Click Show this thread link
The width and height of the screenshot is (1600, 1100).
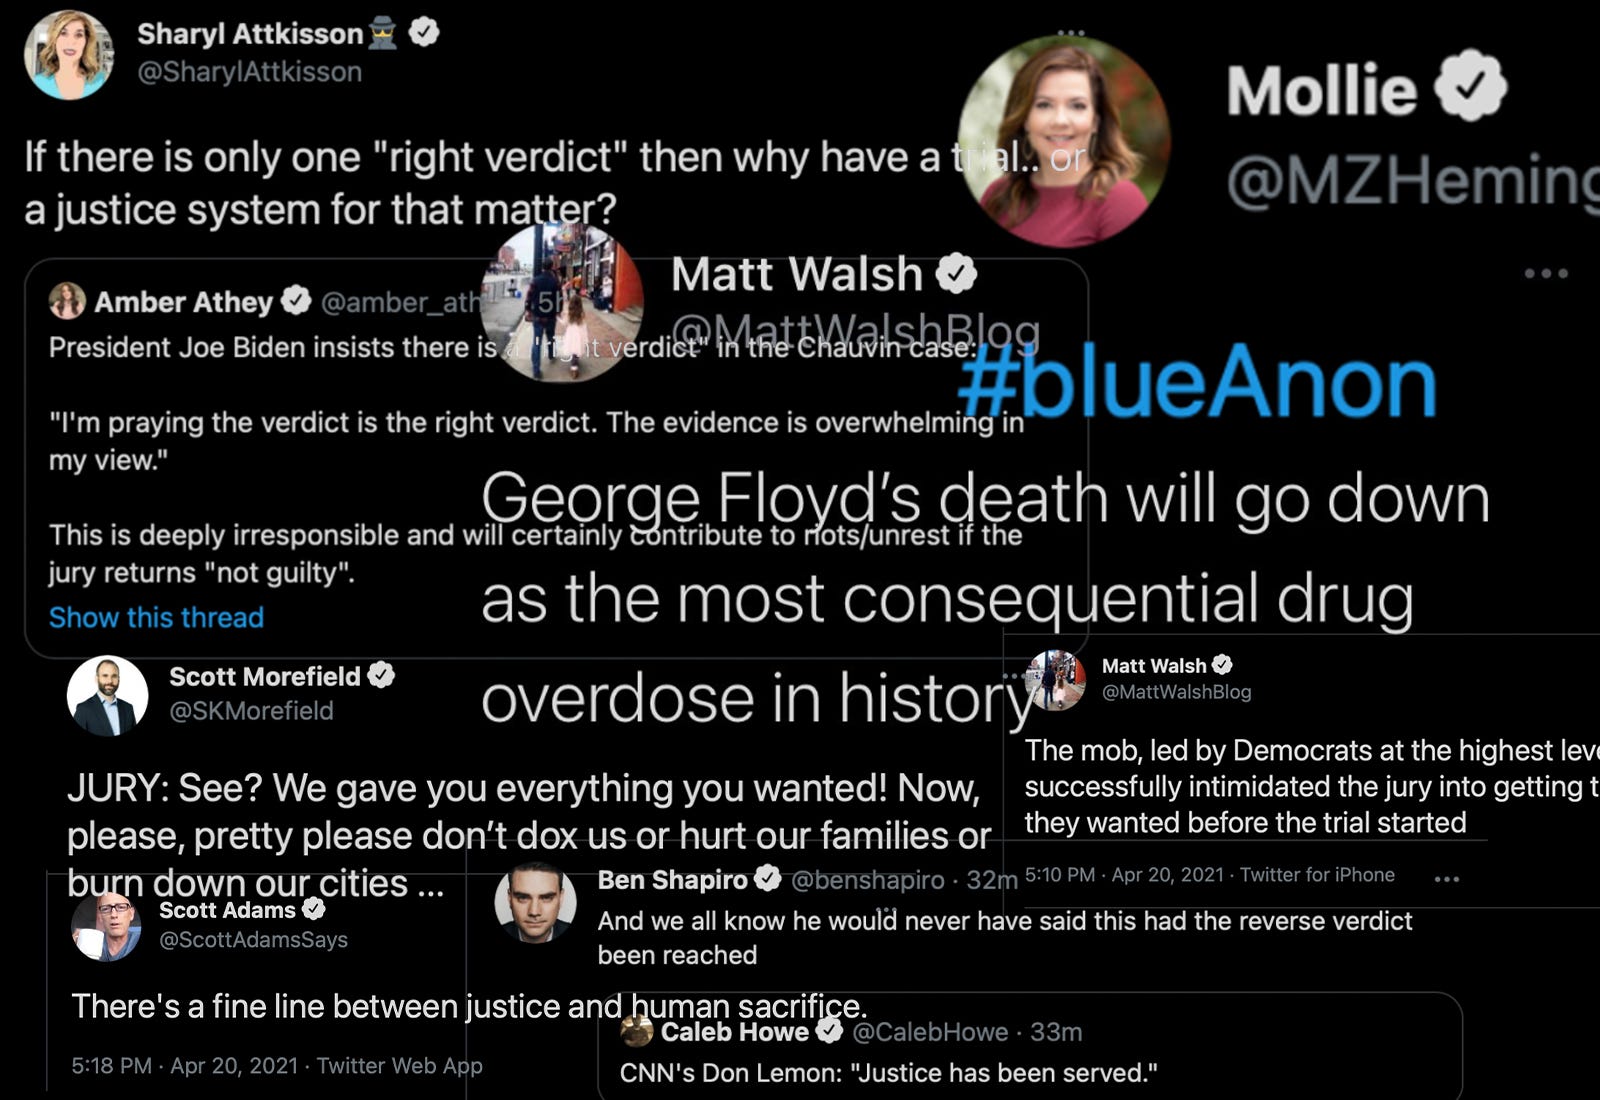pos(156,617)
